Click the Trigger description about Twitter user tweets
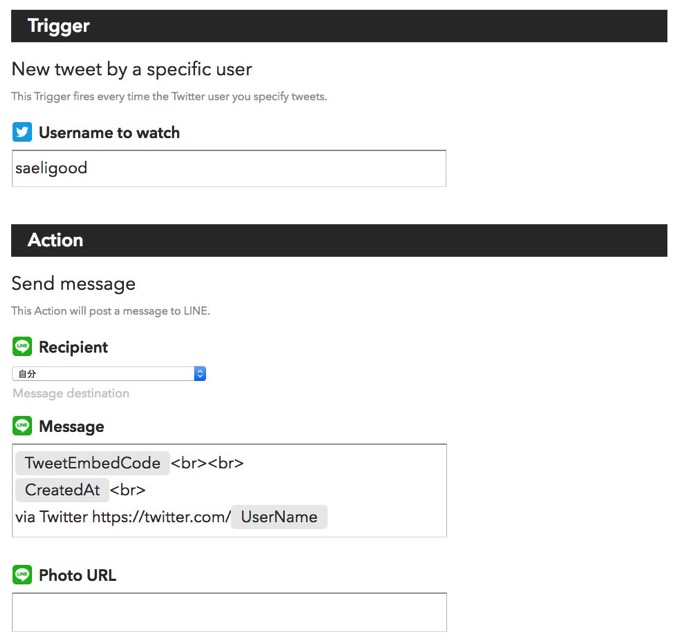680x641 pixels. 169,96
